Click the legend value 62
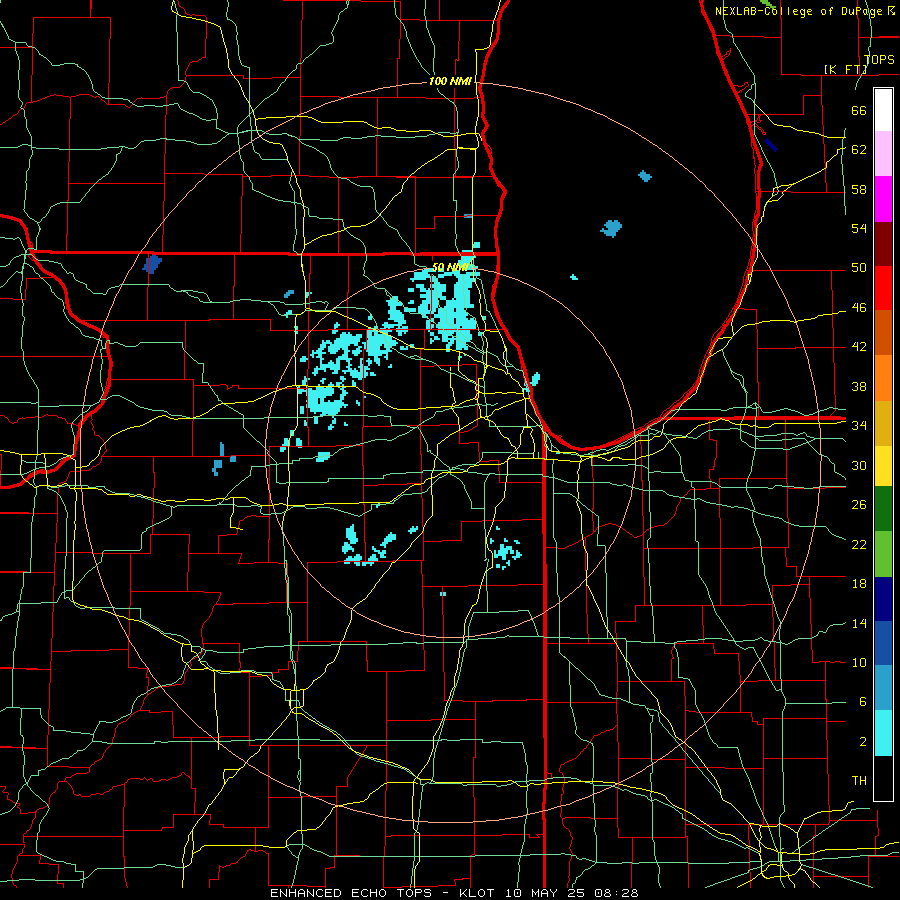The height and width of the screenshot is (900, 900). (x=859, y=149)
